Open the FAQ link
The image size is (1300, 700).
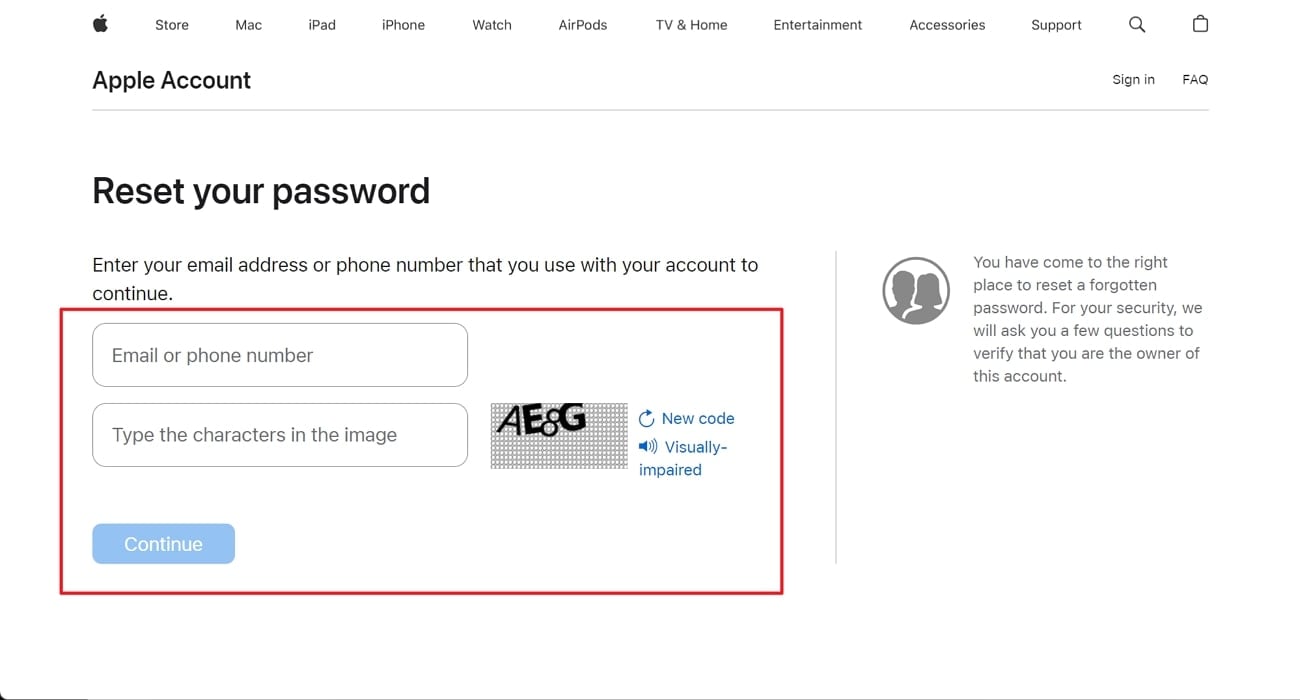1195,79
